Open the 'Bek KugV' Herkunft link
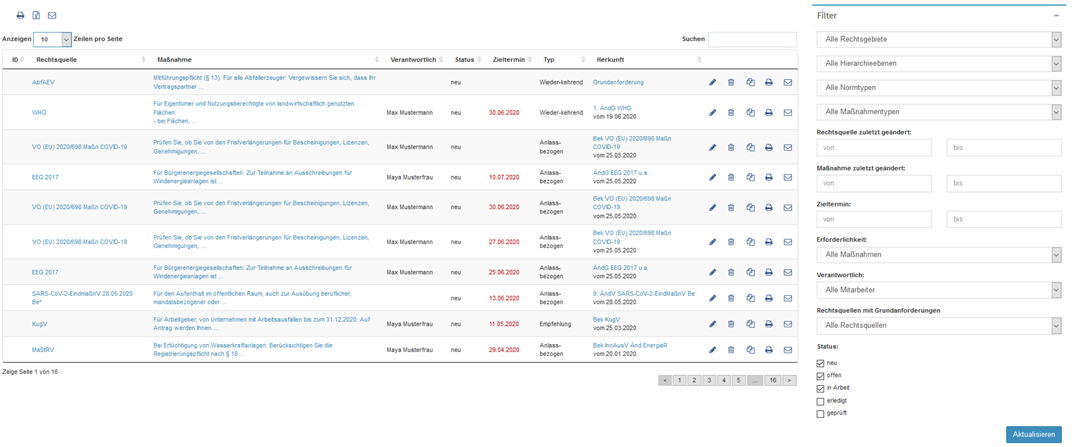Viewport: 1072px width, 447px height. click(x=606, y=319)
